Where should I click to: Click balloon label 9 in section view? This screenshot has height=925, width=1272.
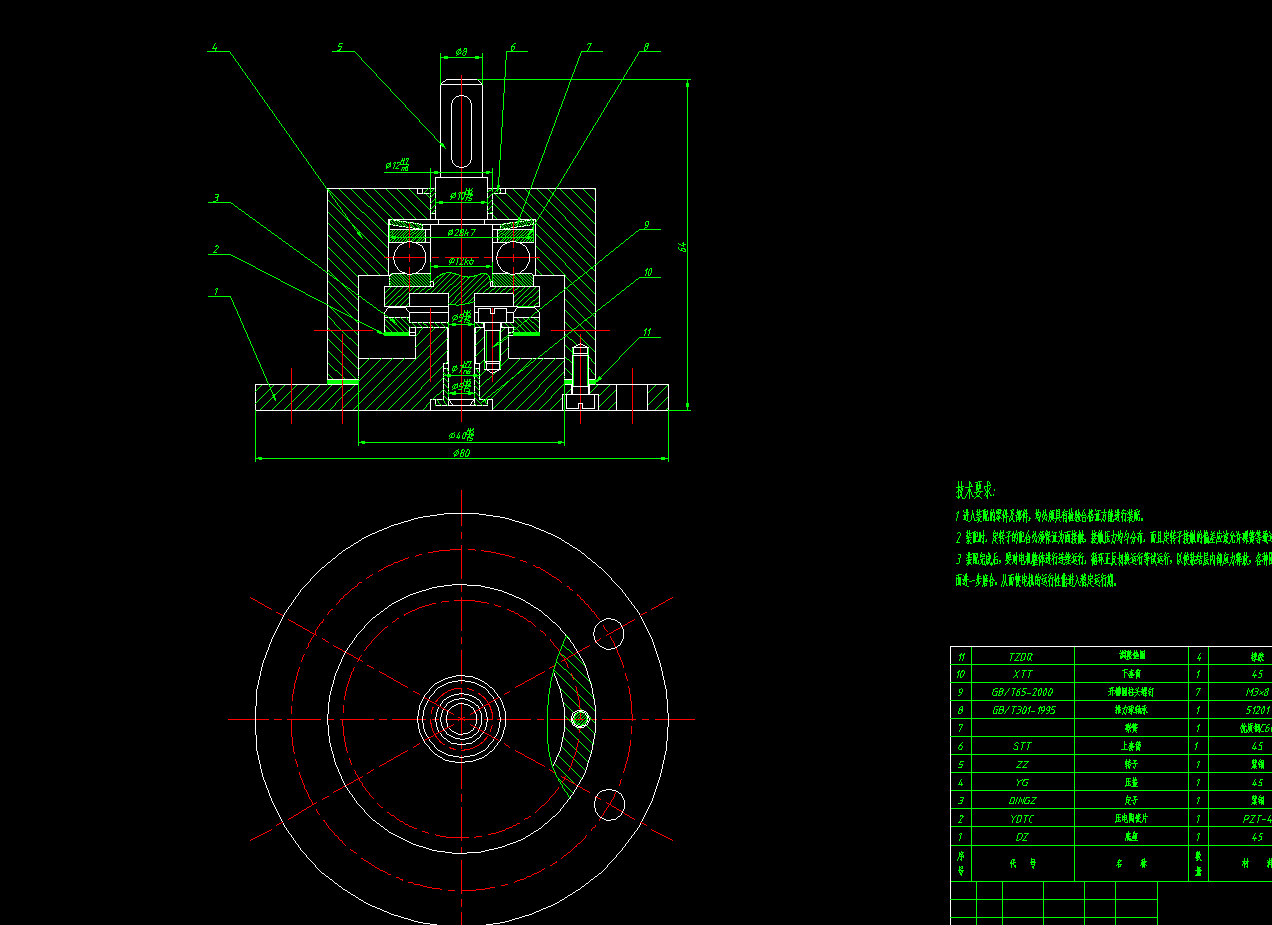[x=646, y=225]
